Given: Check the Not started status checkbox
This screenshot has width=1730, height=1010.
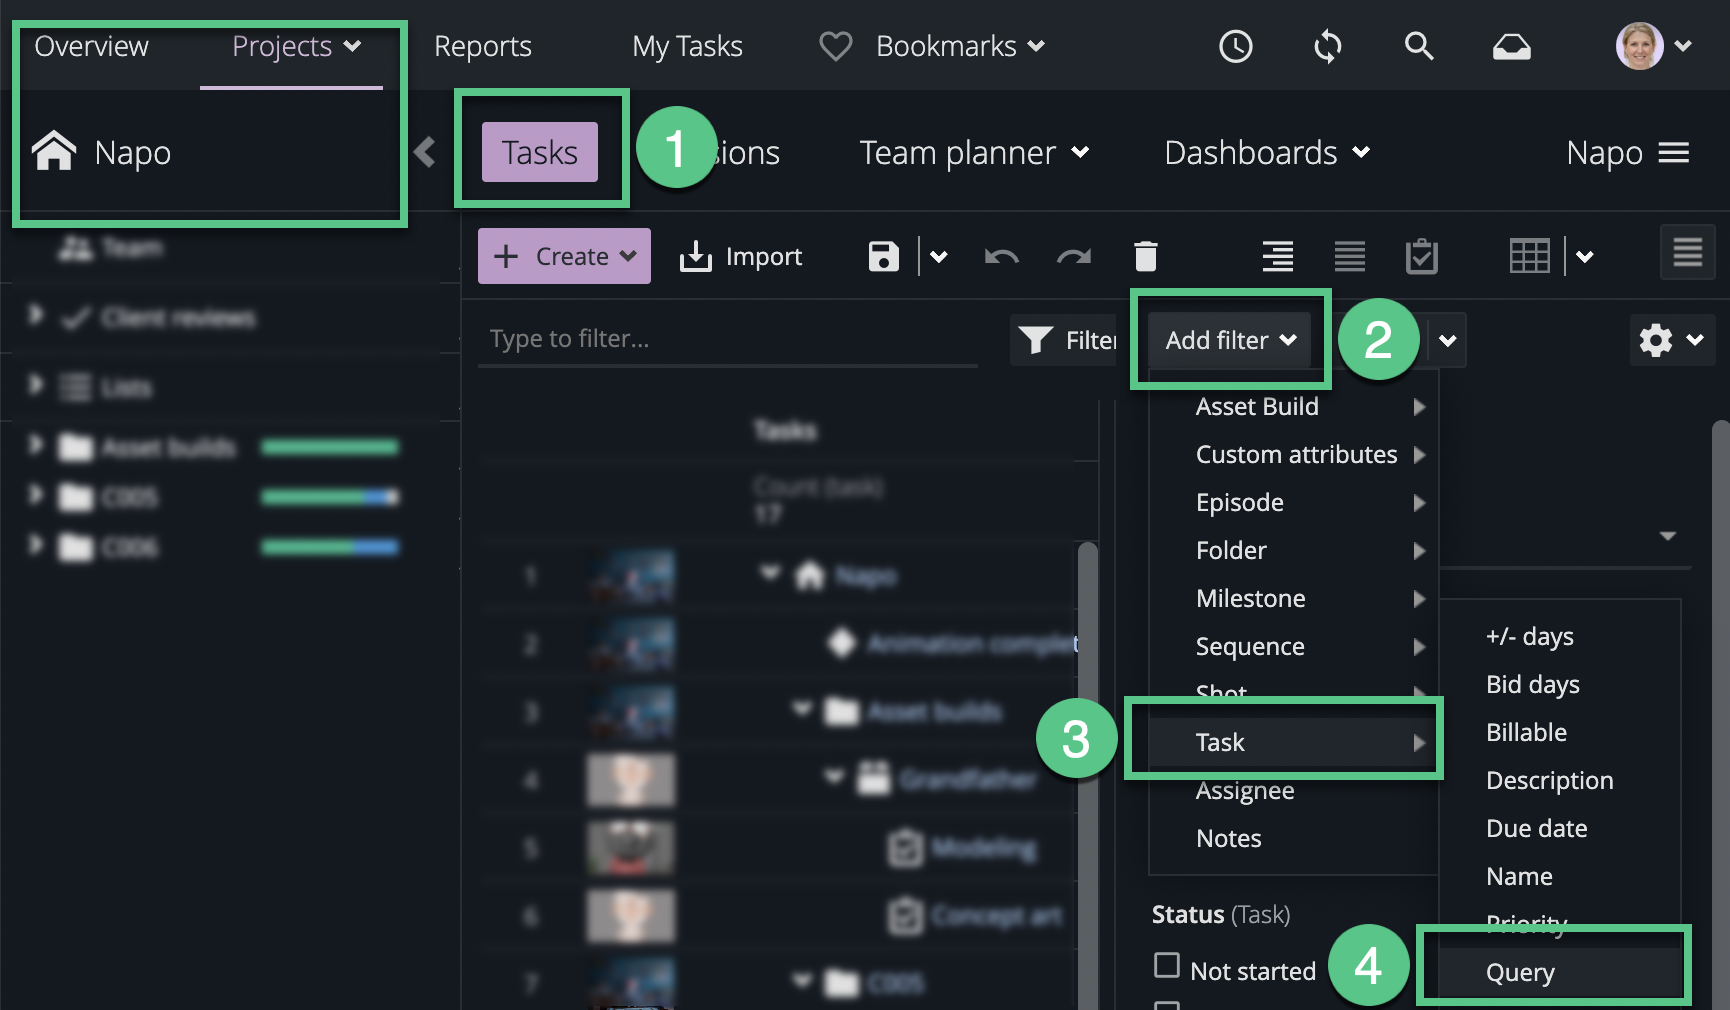Looking at the screenshot, I should pos(1166,966).
